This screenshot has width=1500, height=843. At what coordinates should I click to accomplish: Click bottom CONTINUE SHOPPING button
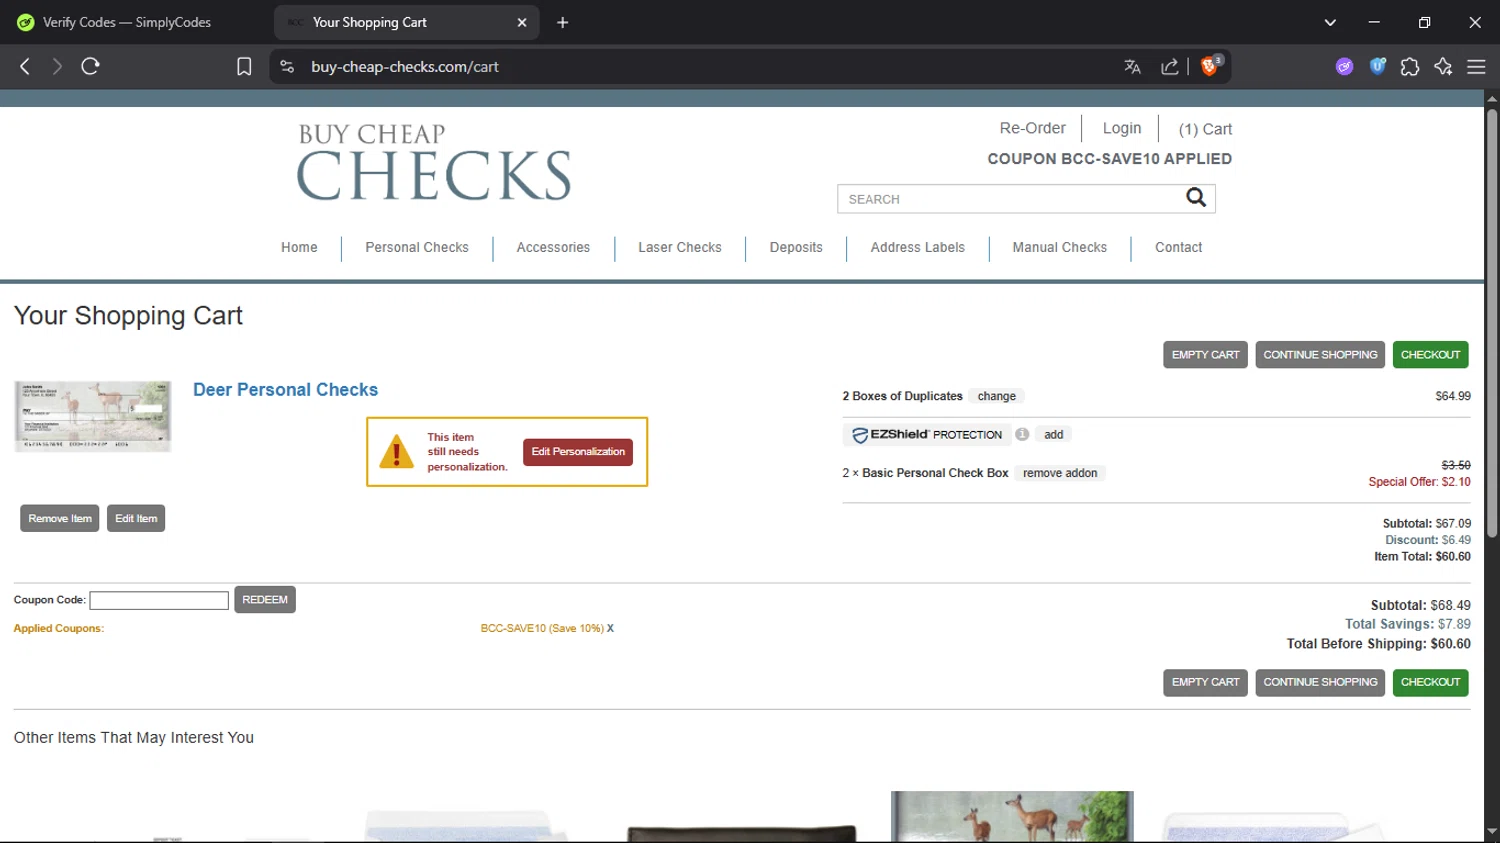point(1320,682)
